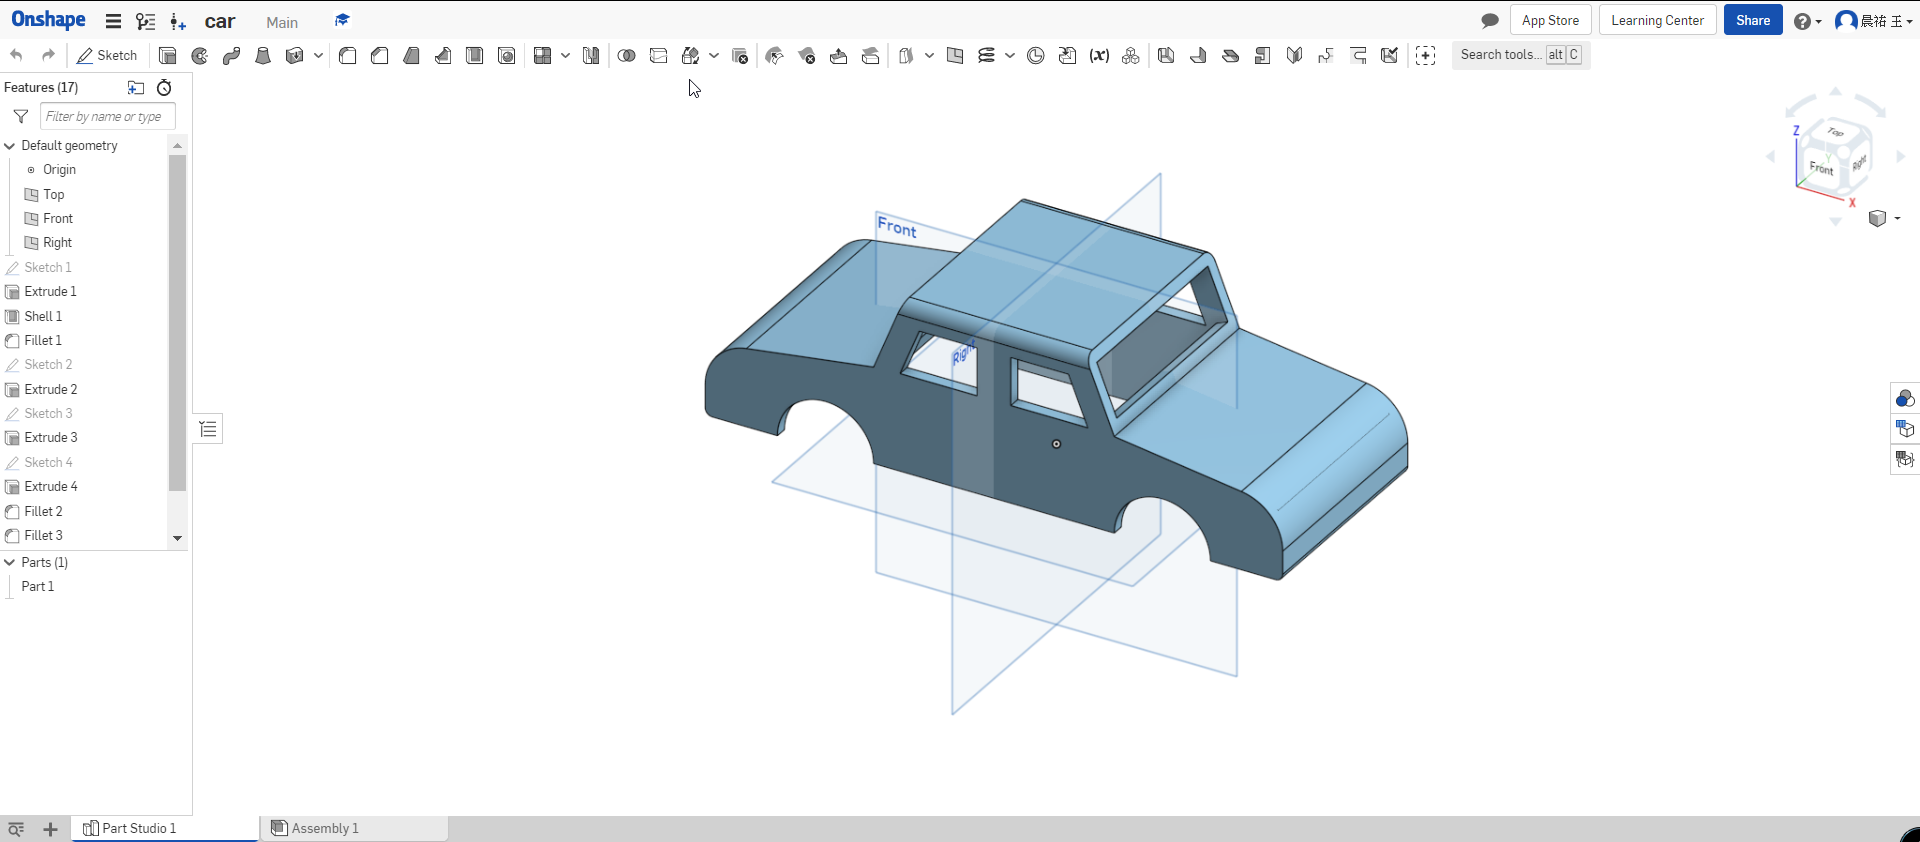Click the blue Share button
Image resolution: width=1920 pixels, height=842 pixels.
point(1752,21)
